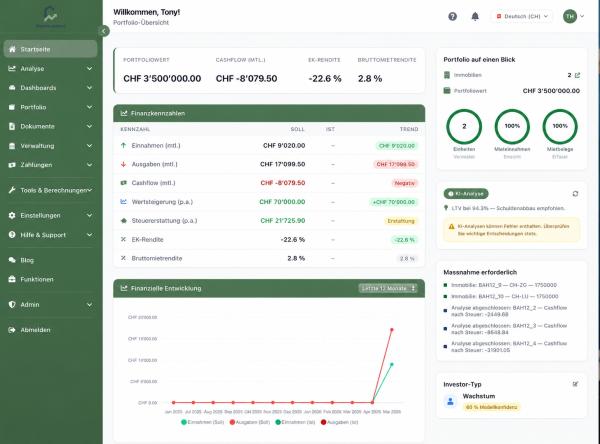Expand the Portfolio menu chevron
This screenshot has width=600, height=444.
tap(89, 107)
